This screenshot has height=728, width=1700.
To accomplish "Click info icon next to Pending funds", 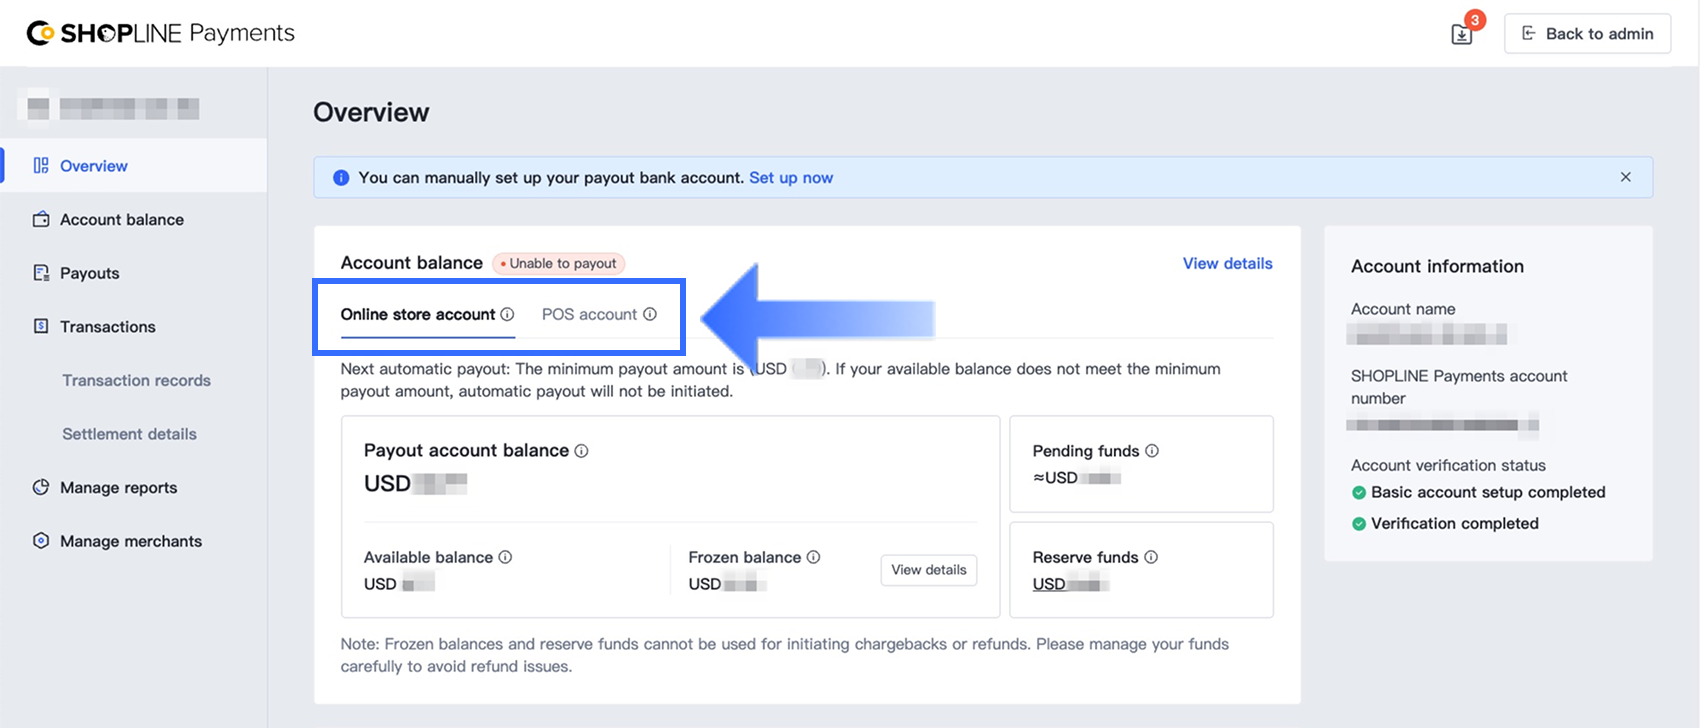I will tap(1152, 451).
